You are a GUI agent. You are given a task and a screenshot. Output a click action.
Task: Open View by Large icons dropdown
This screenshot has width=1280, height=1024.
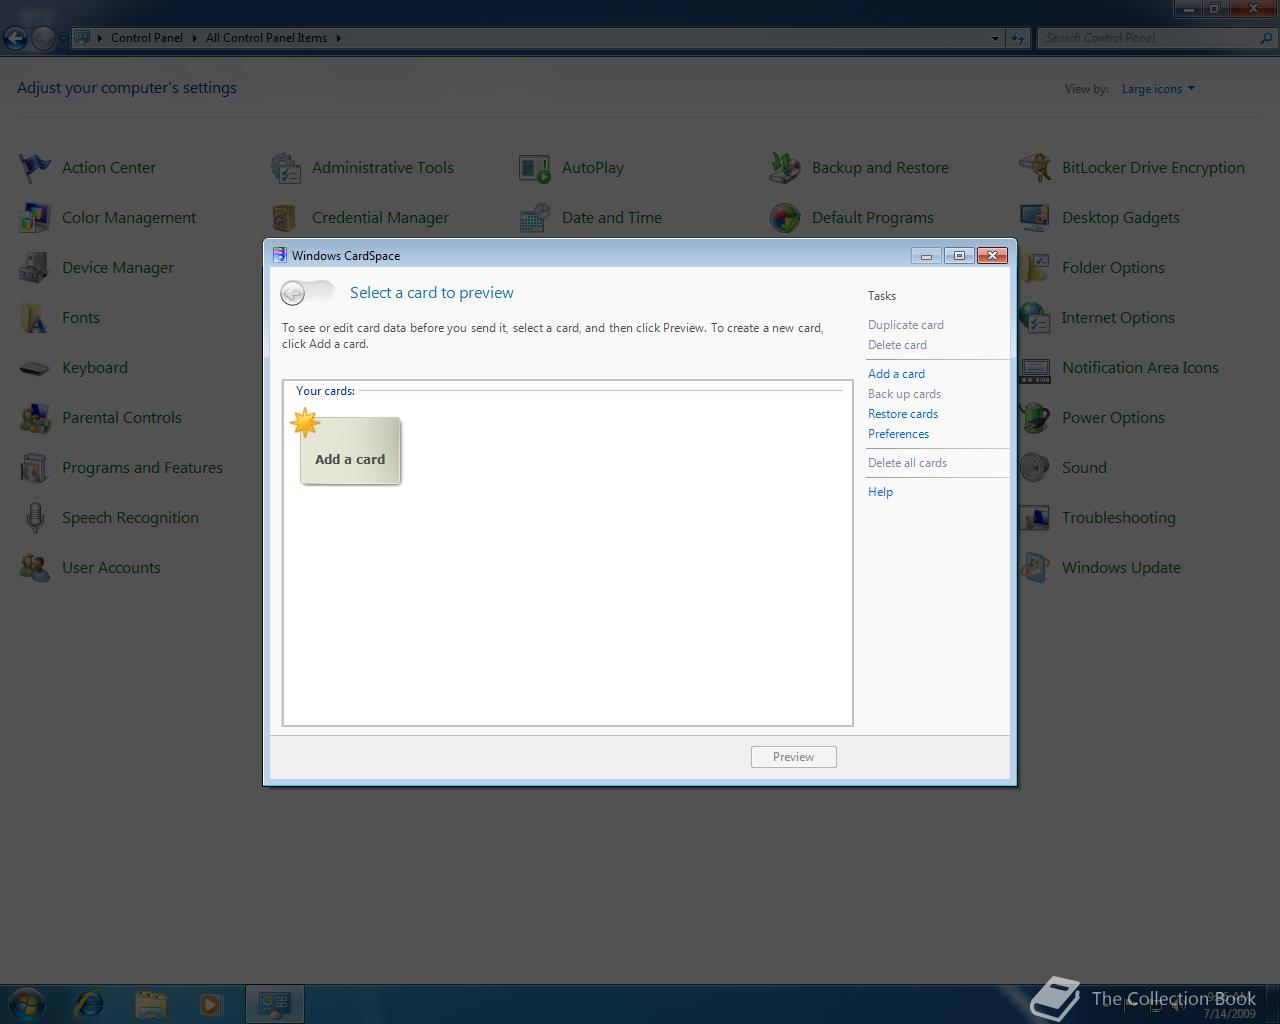coord(1158,89)
